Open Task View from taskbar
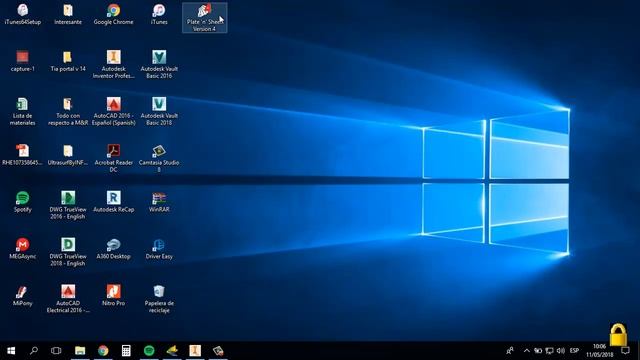This screenshot has height=360, width=640. 56,351
